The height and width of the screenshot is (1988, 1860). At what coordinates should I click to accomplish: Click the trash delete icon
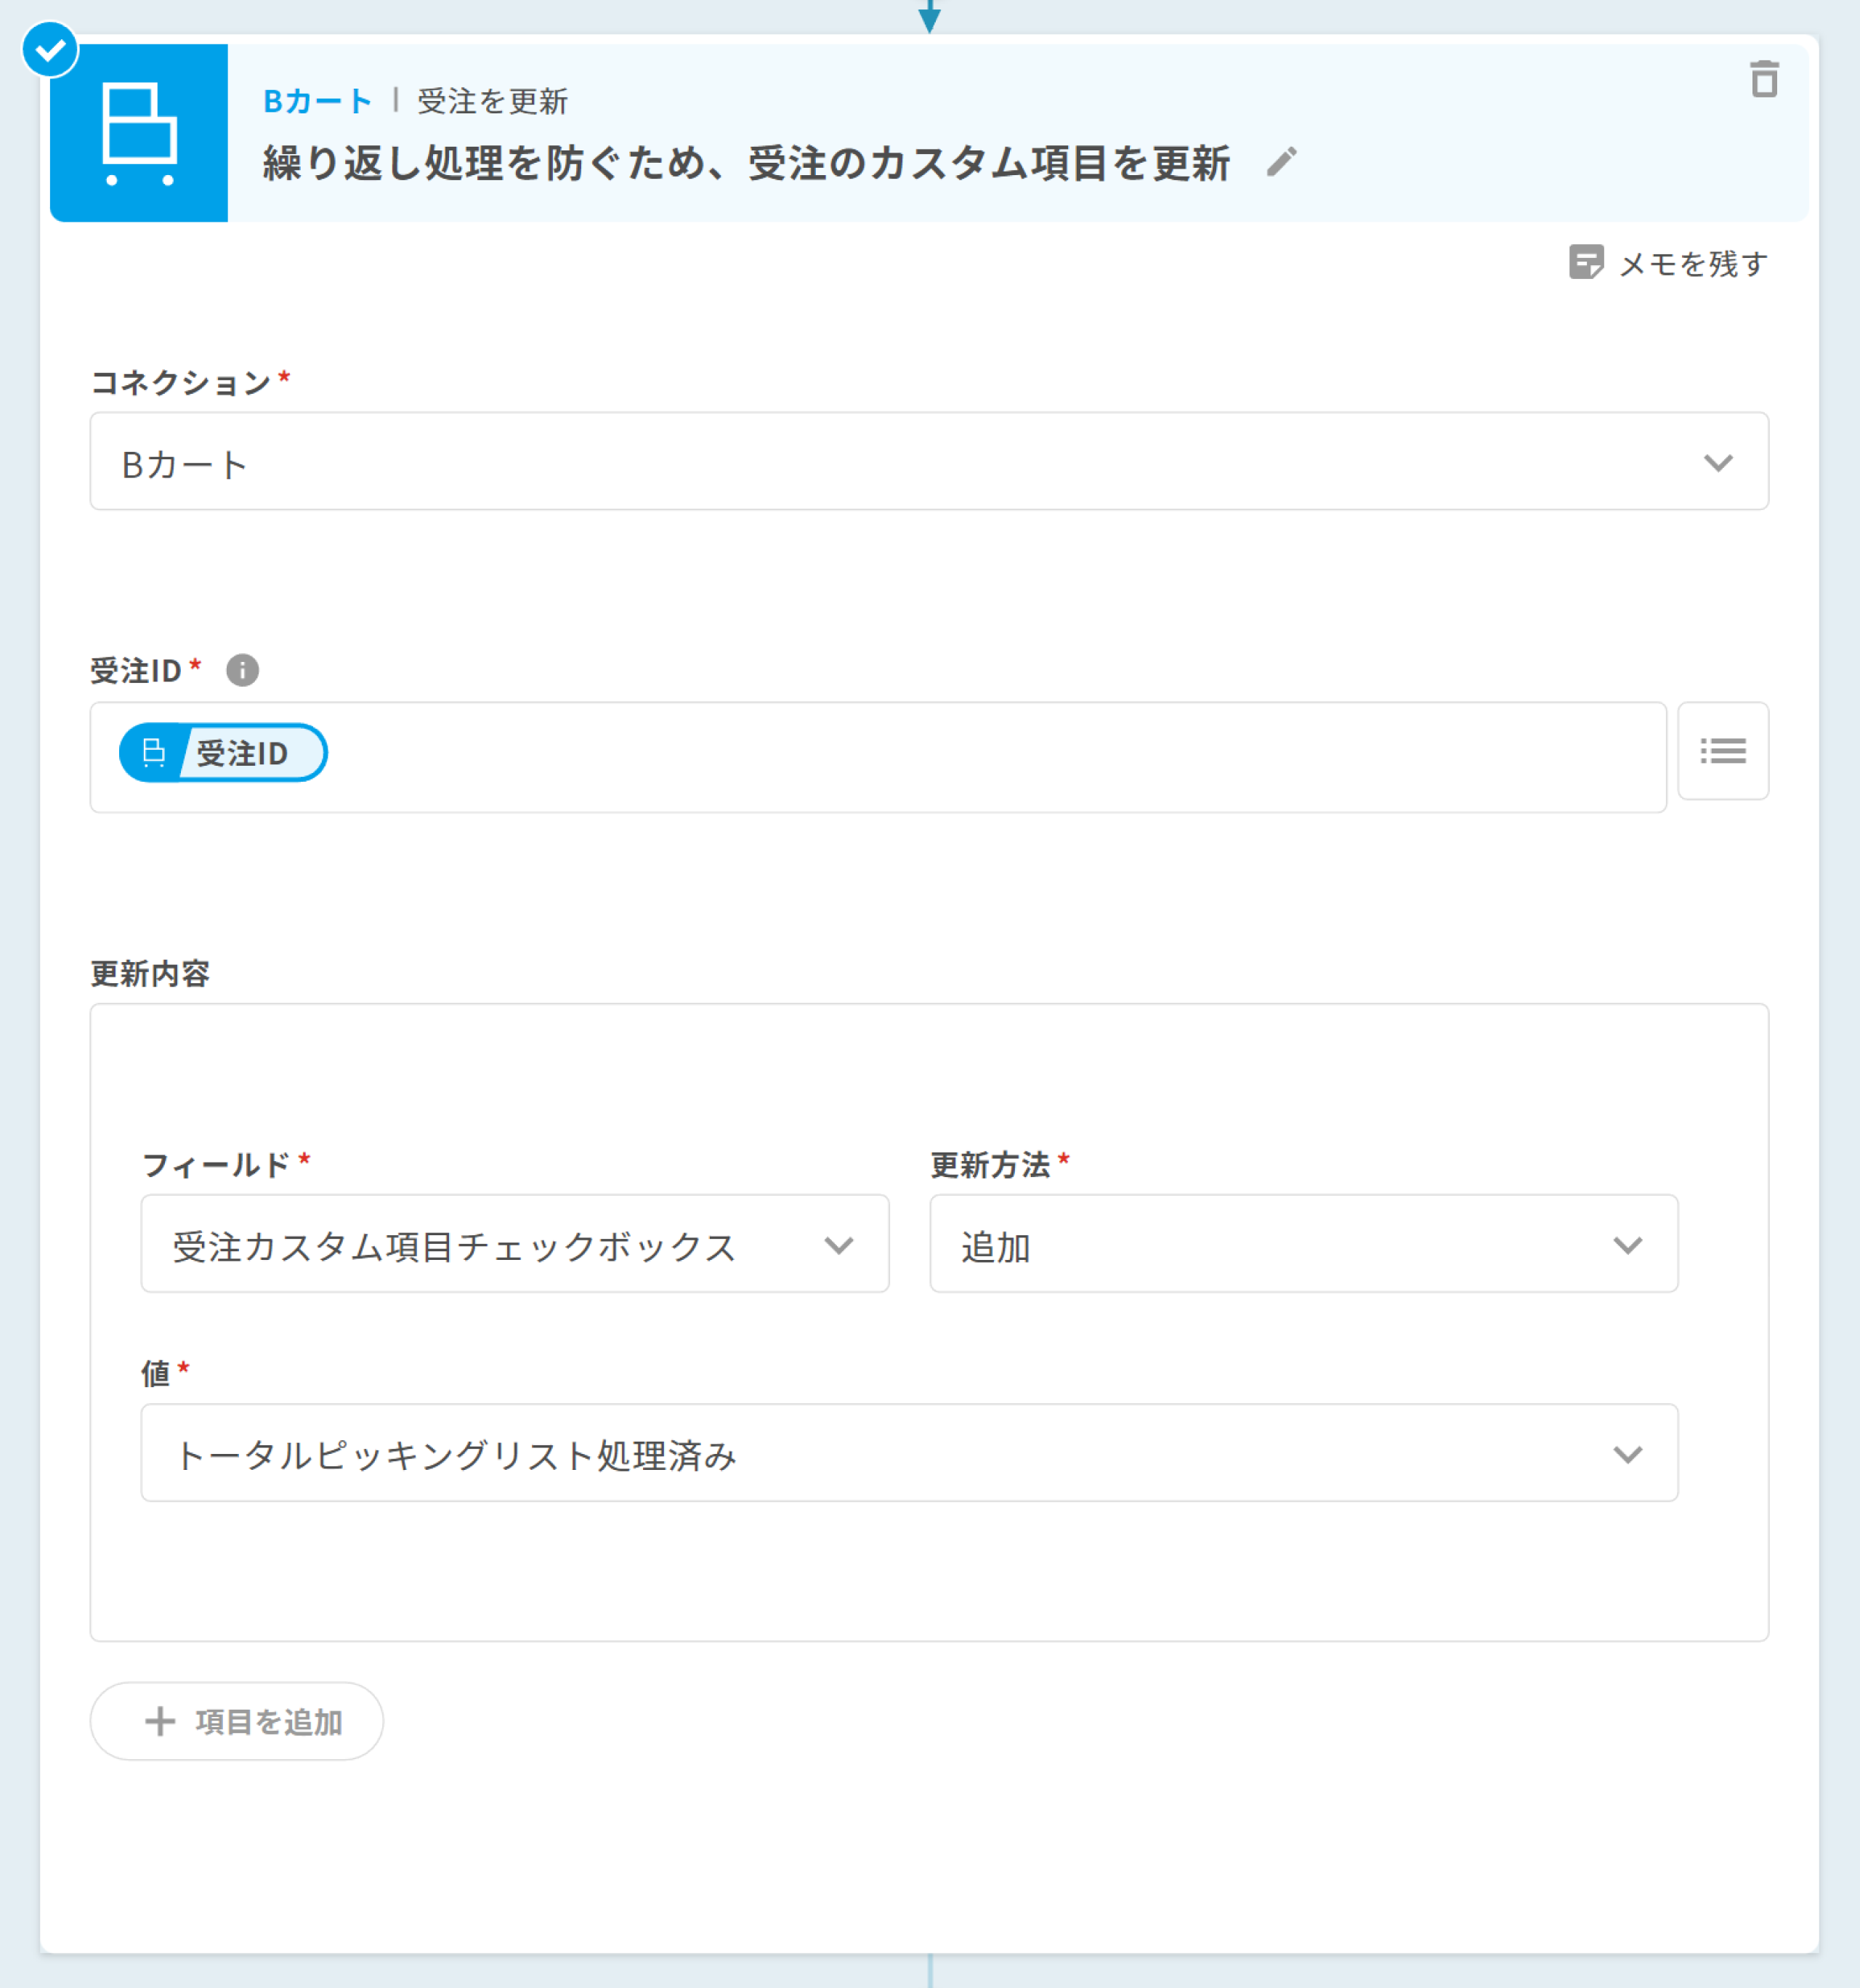1764,80
